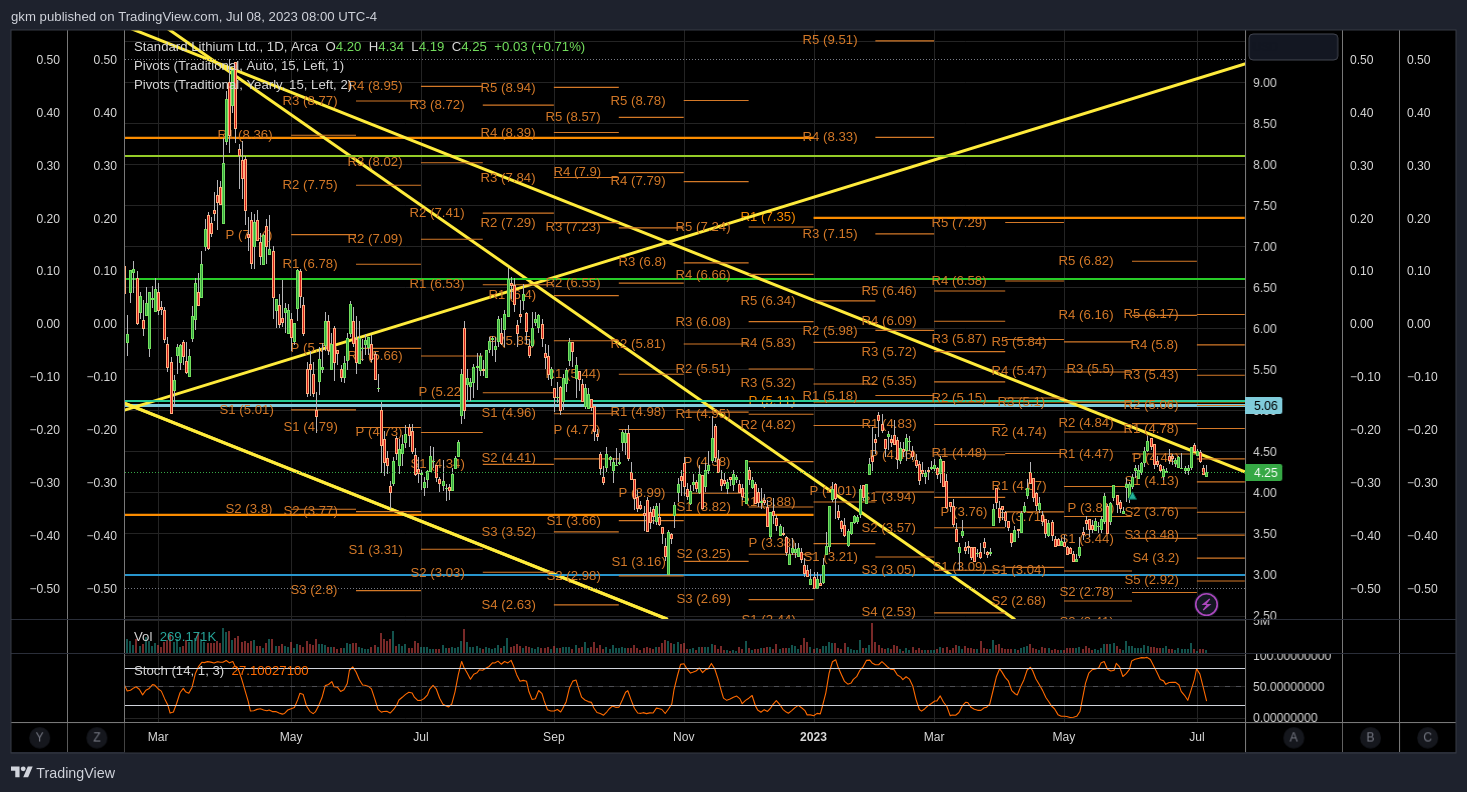This screenshot has width=1467, height=792.
Task: Click the S1 (4.79) pivot label
Action: pos(311,427)
